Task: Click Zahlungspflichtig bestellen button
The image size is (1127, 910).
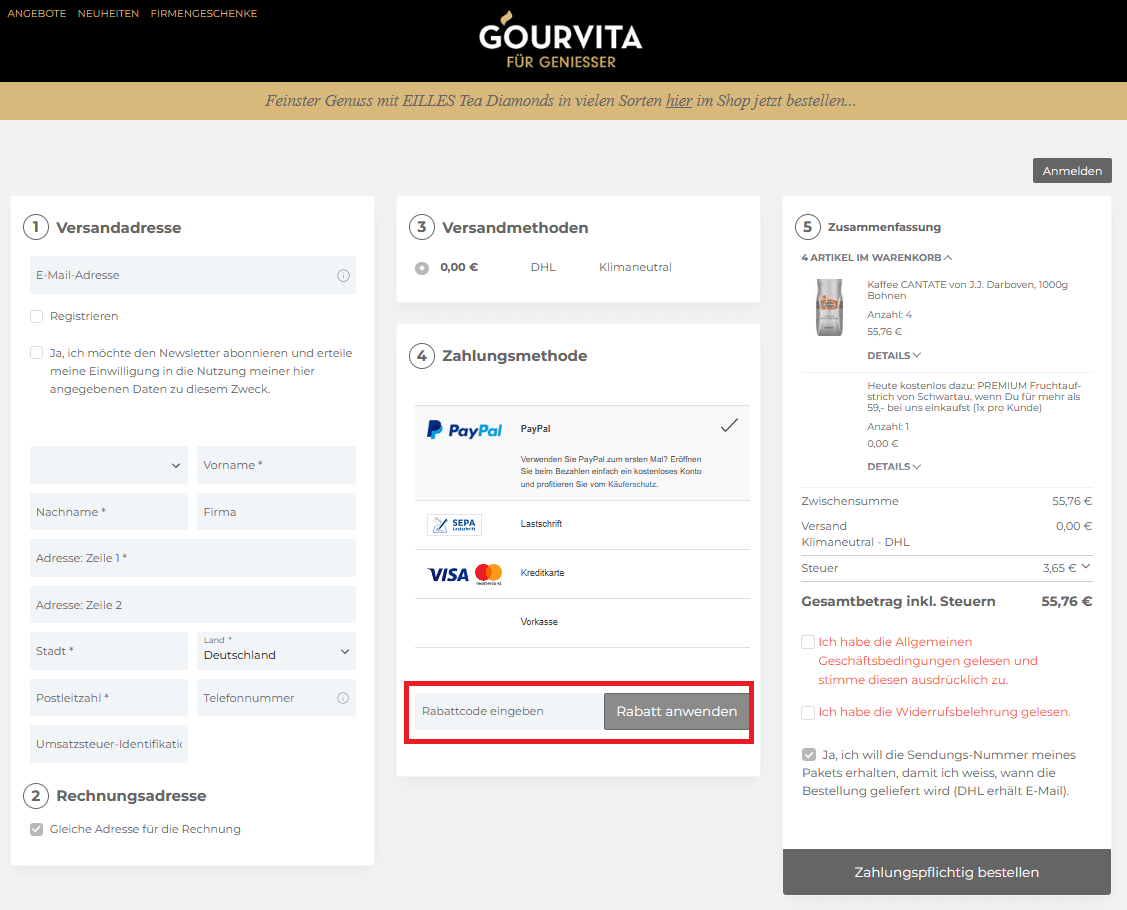Action: (x=947, y=872)
